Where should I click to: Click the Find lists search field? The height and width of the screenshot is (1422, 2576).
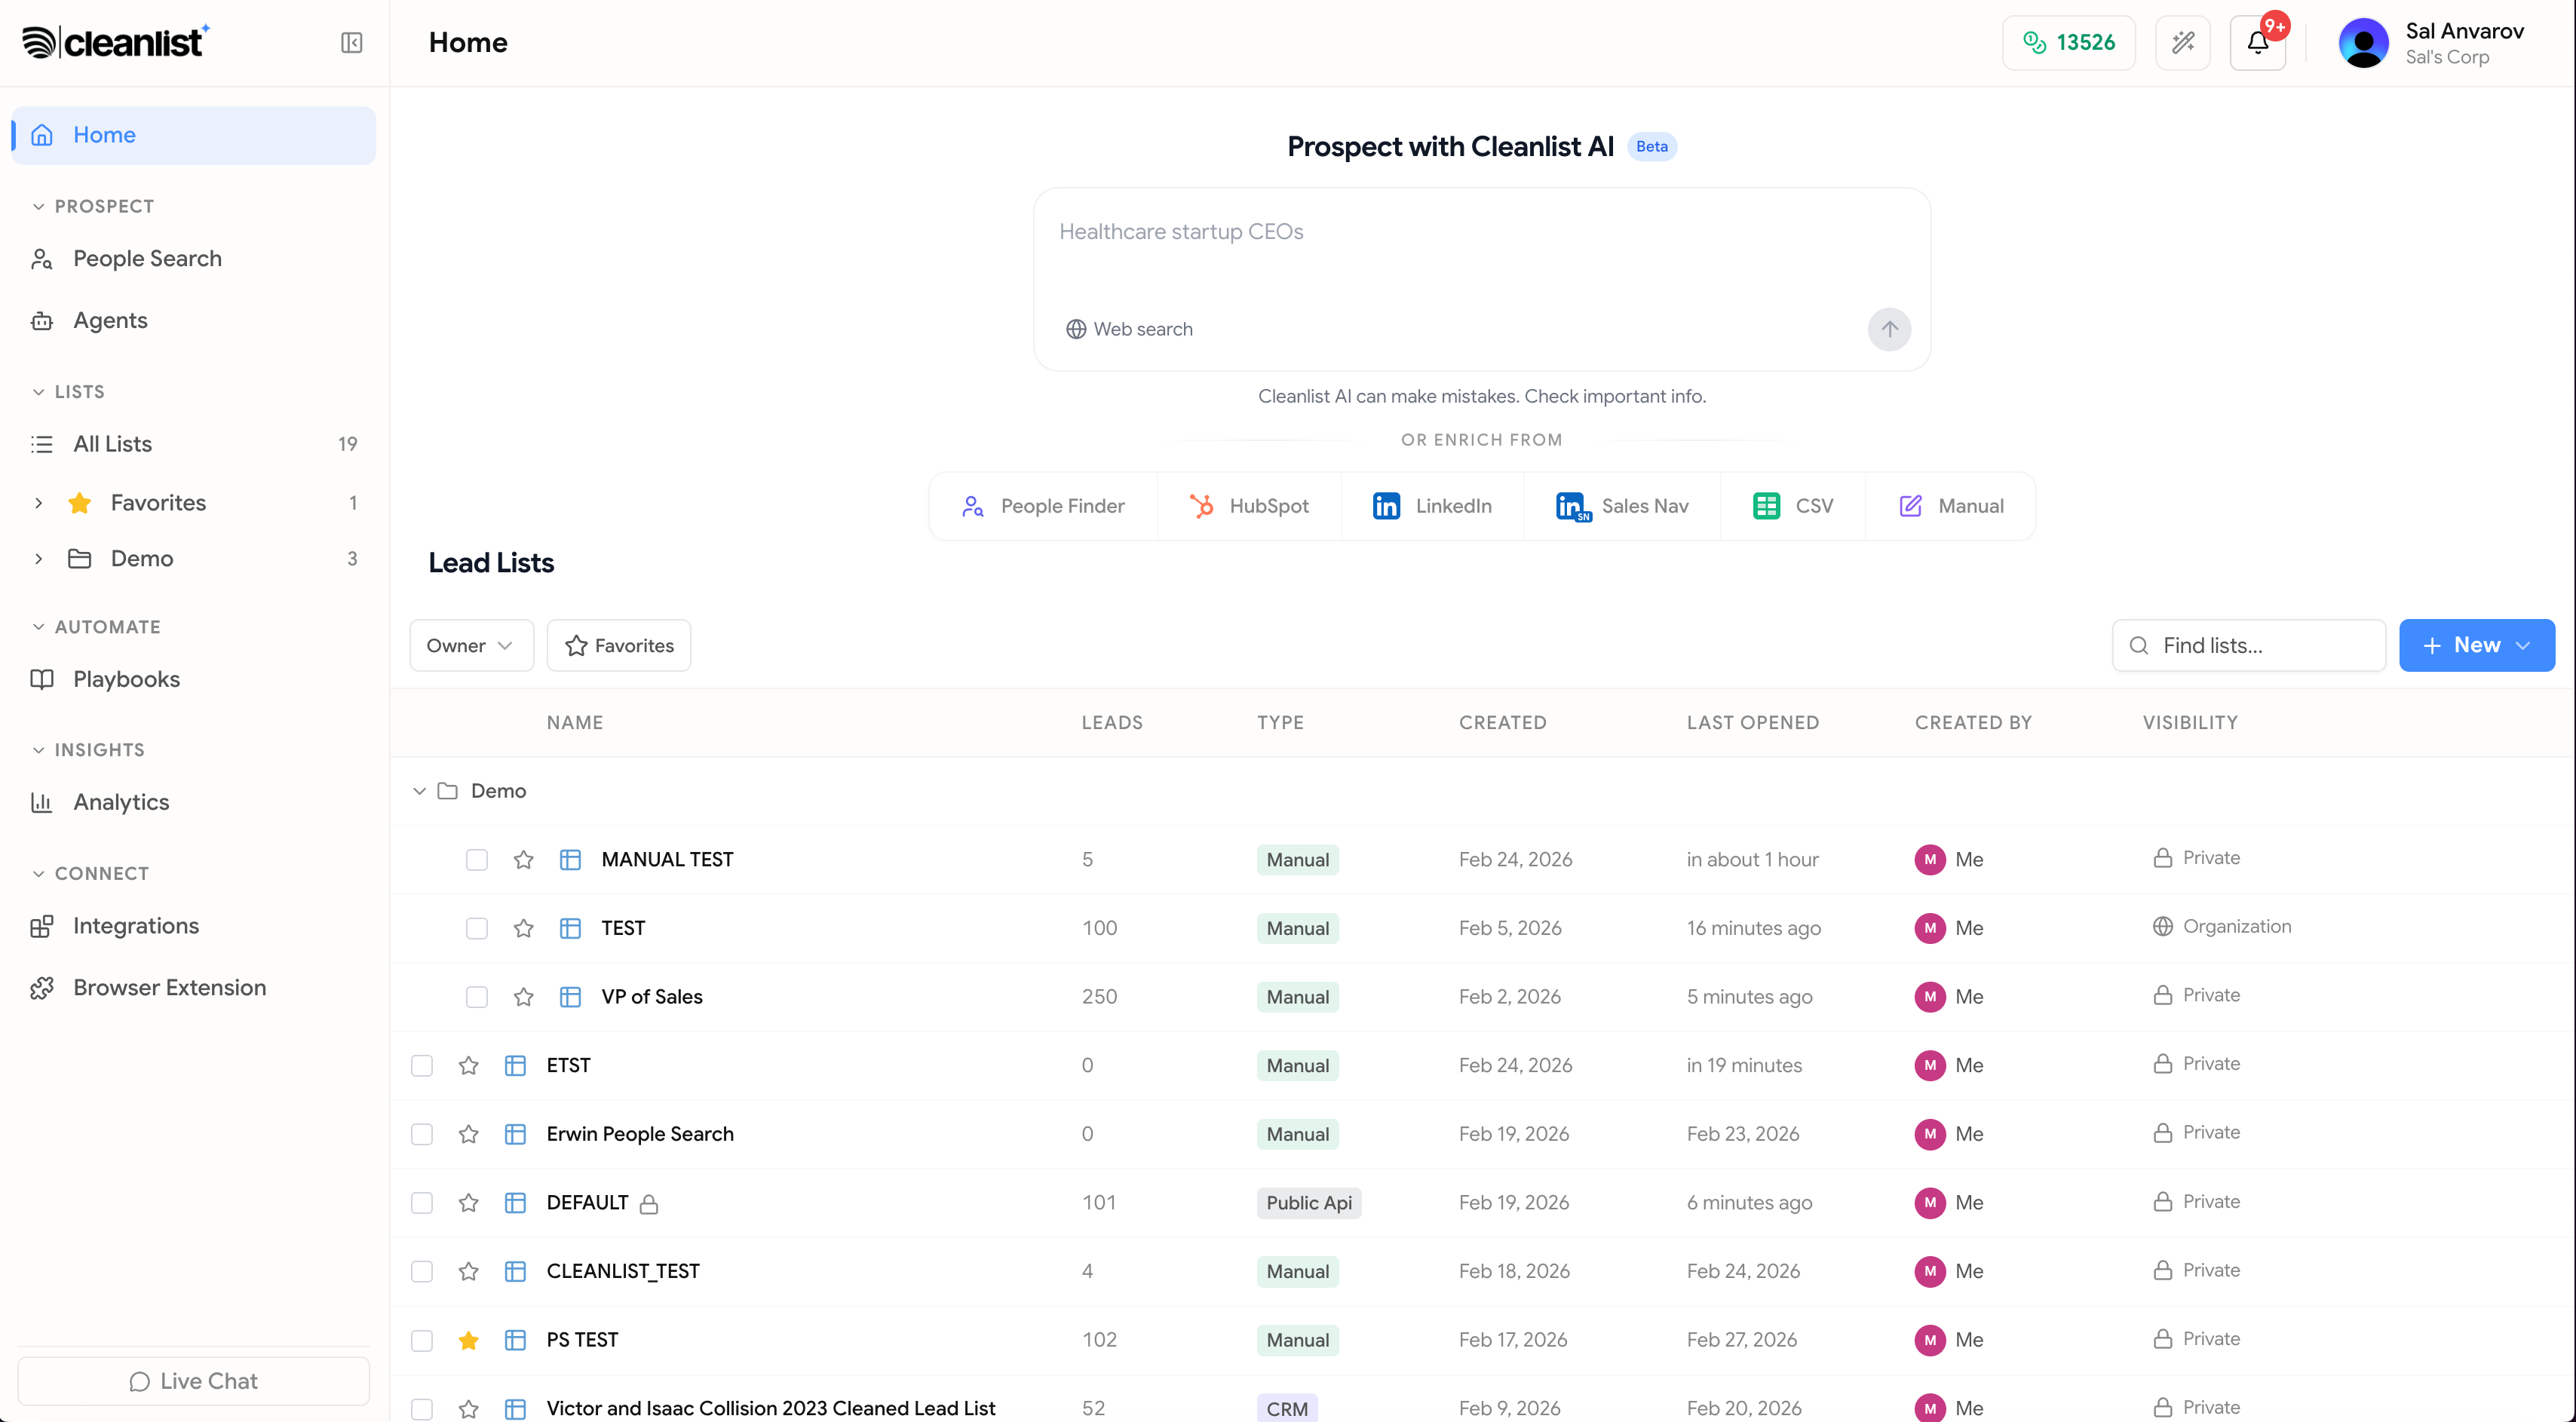2248,646
